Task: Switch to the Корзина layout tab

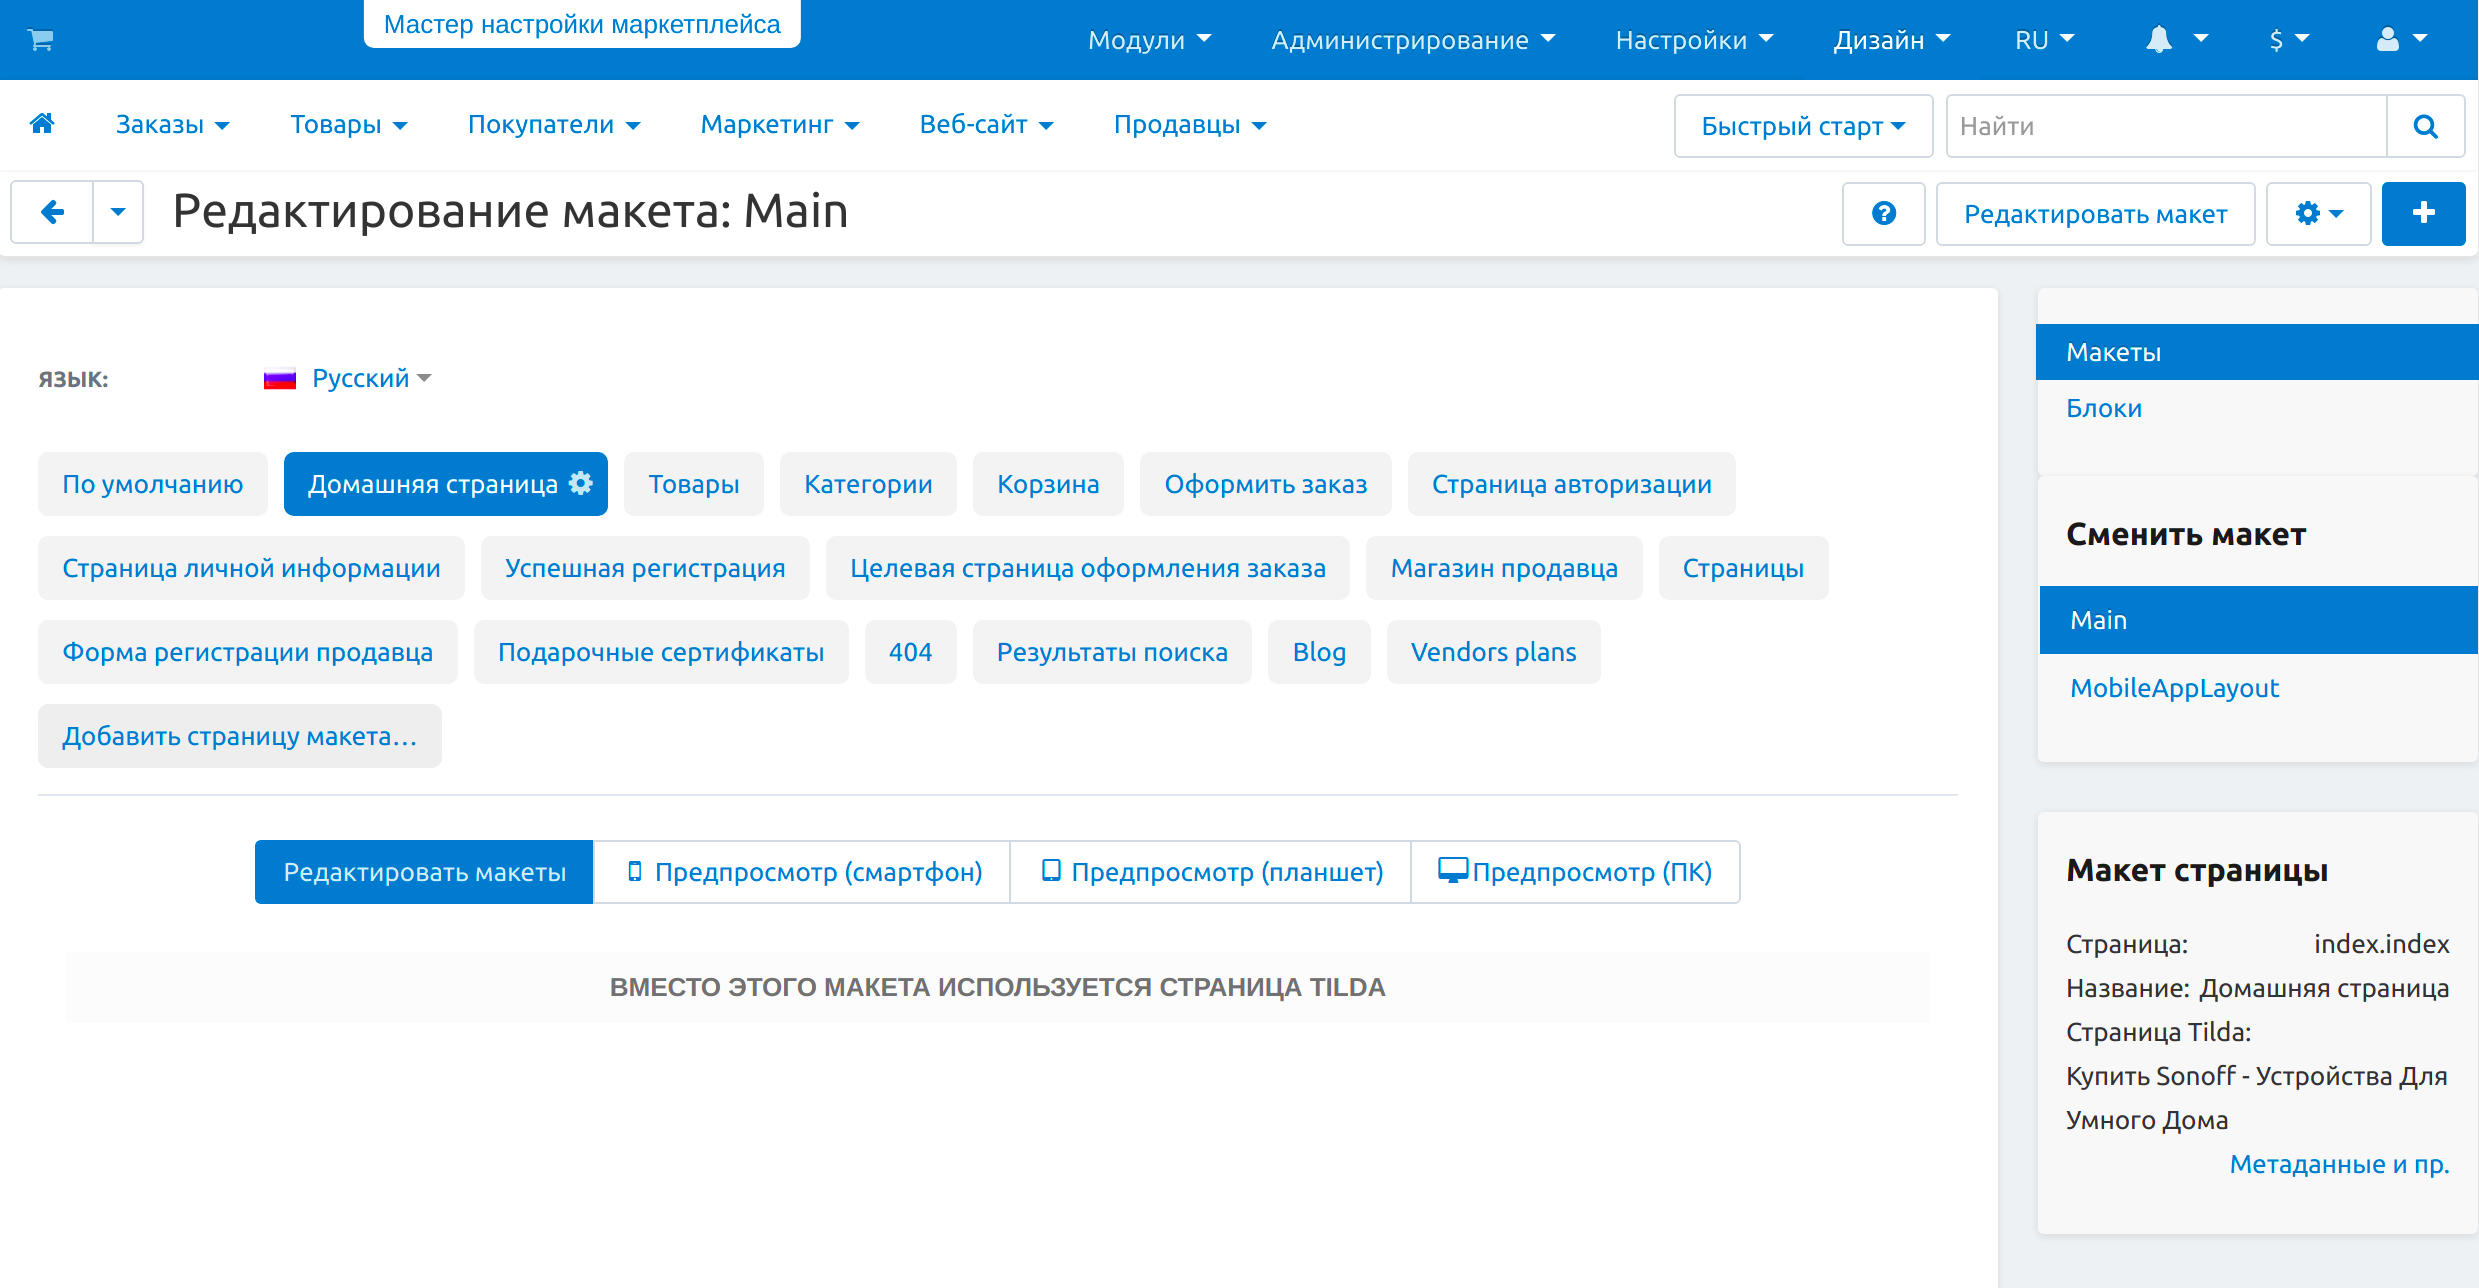Action: point(1047,484)
